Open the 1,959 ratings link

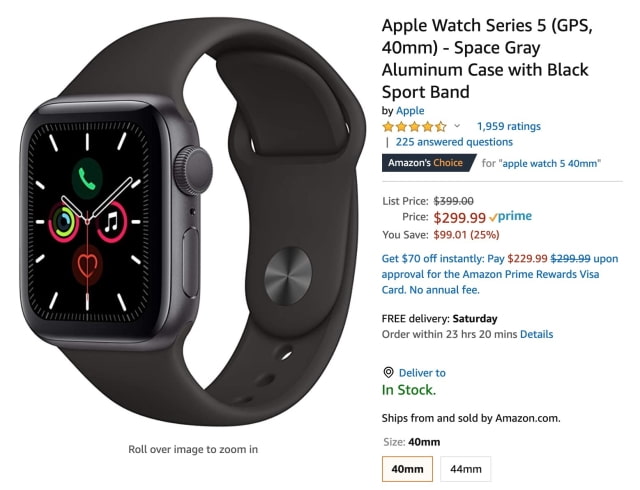coord(509,126)
